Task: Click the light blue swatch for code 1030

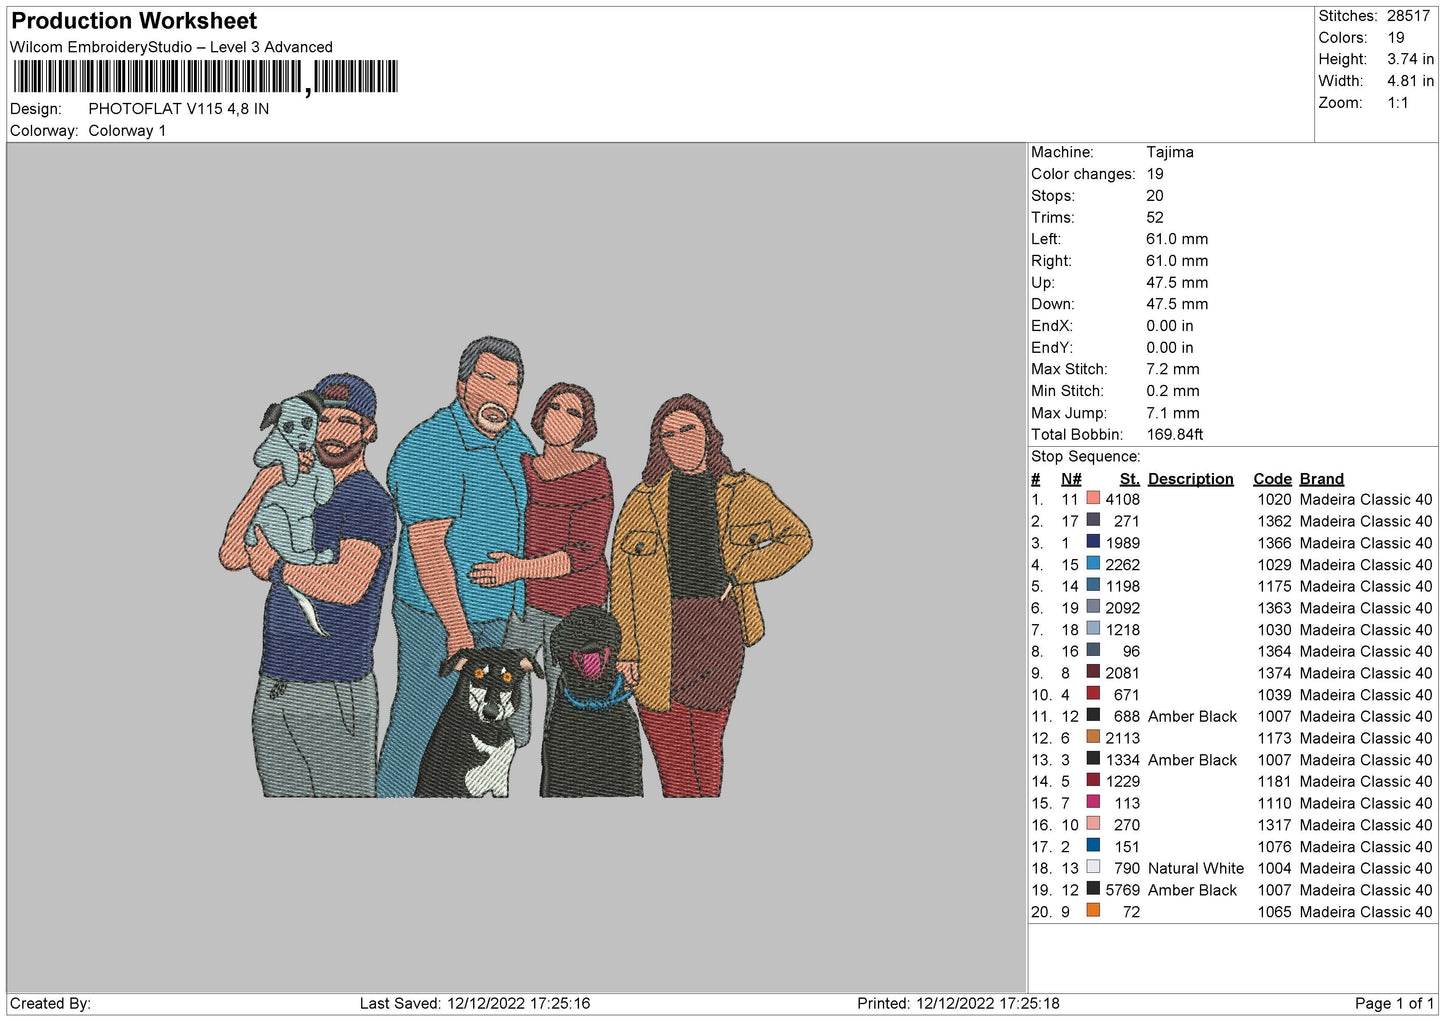Action: tap(1093, 629)
